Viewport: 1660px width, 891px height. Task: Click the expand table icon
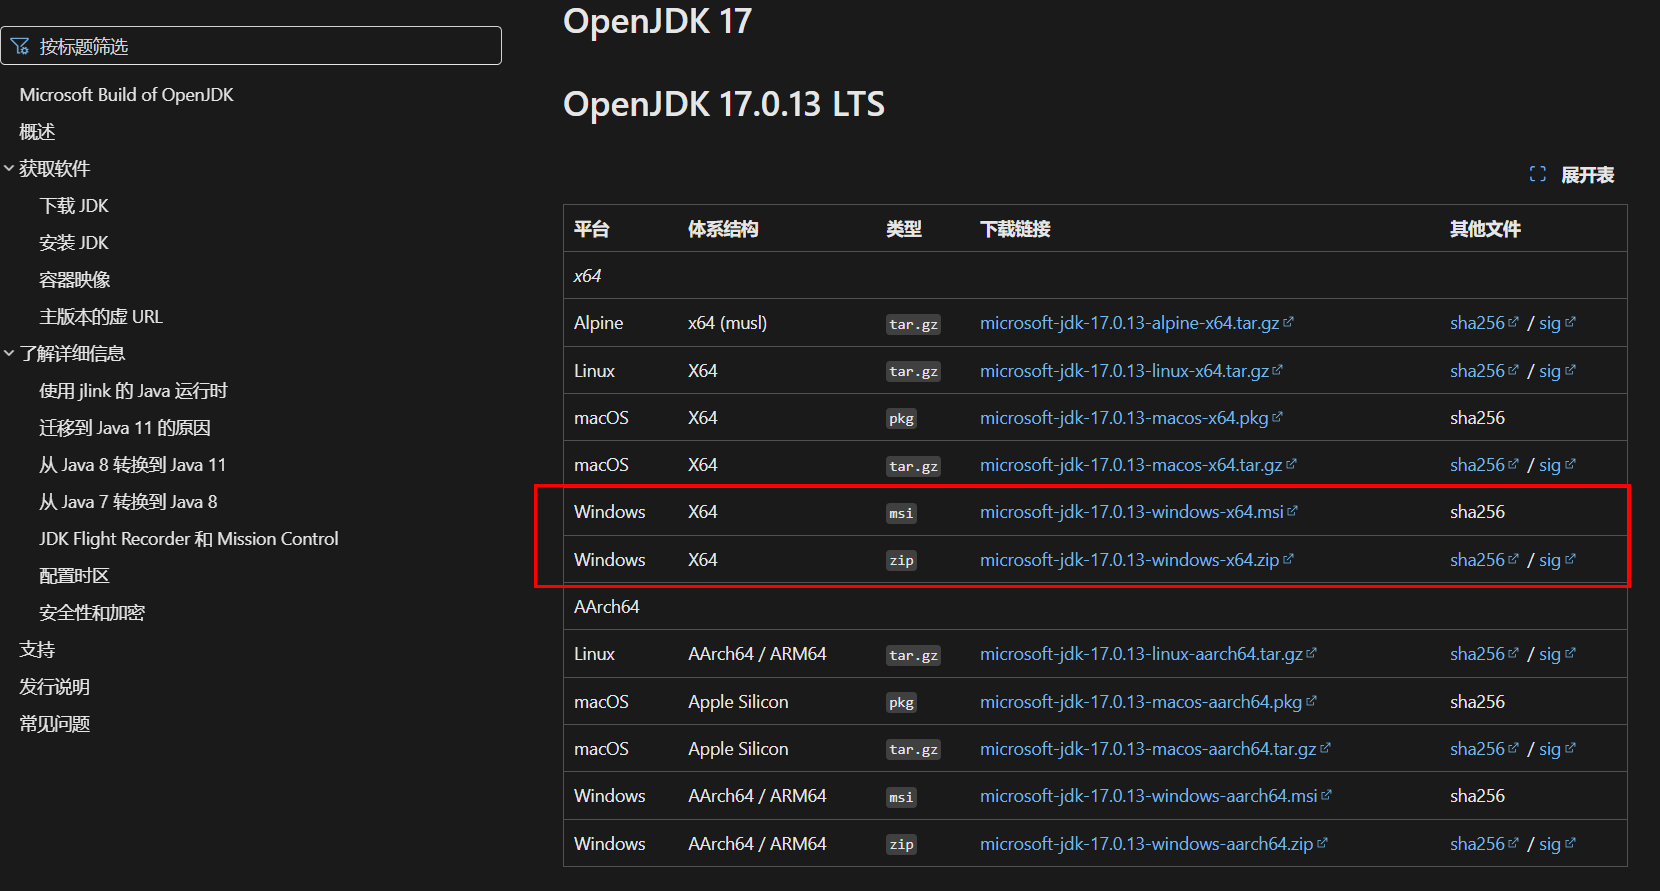pyautogui.click(x=1538, y=174)
